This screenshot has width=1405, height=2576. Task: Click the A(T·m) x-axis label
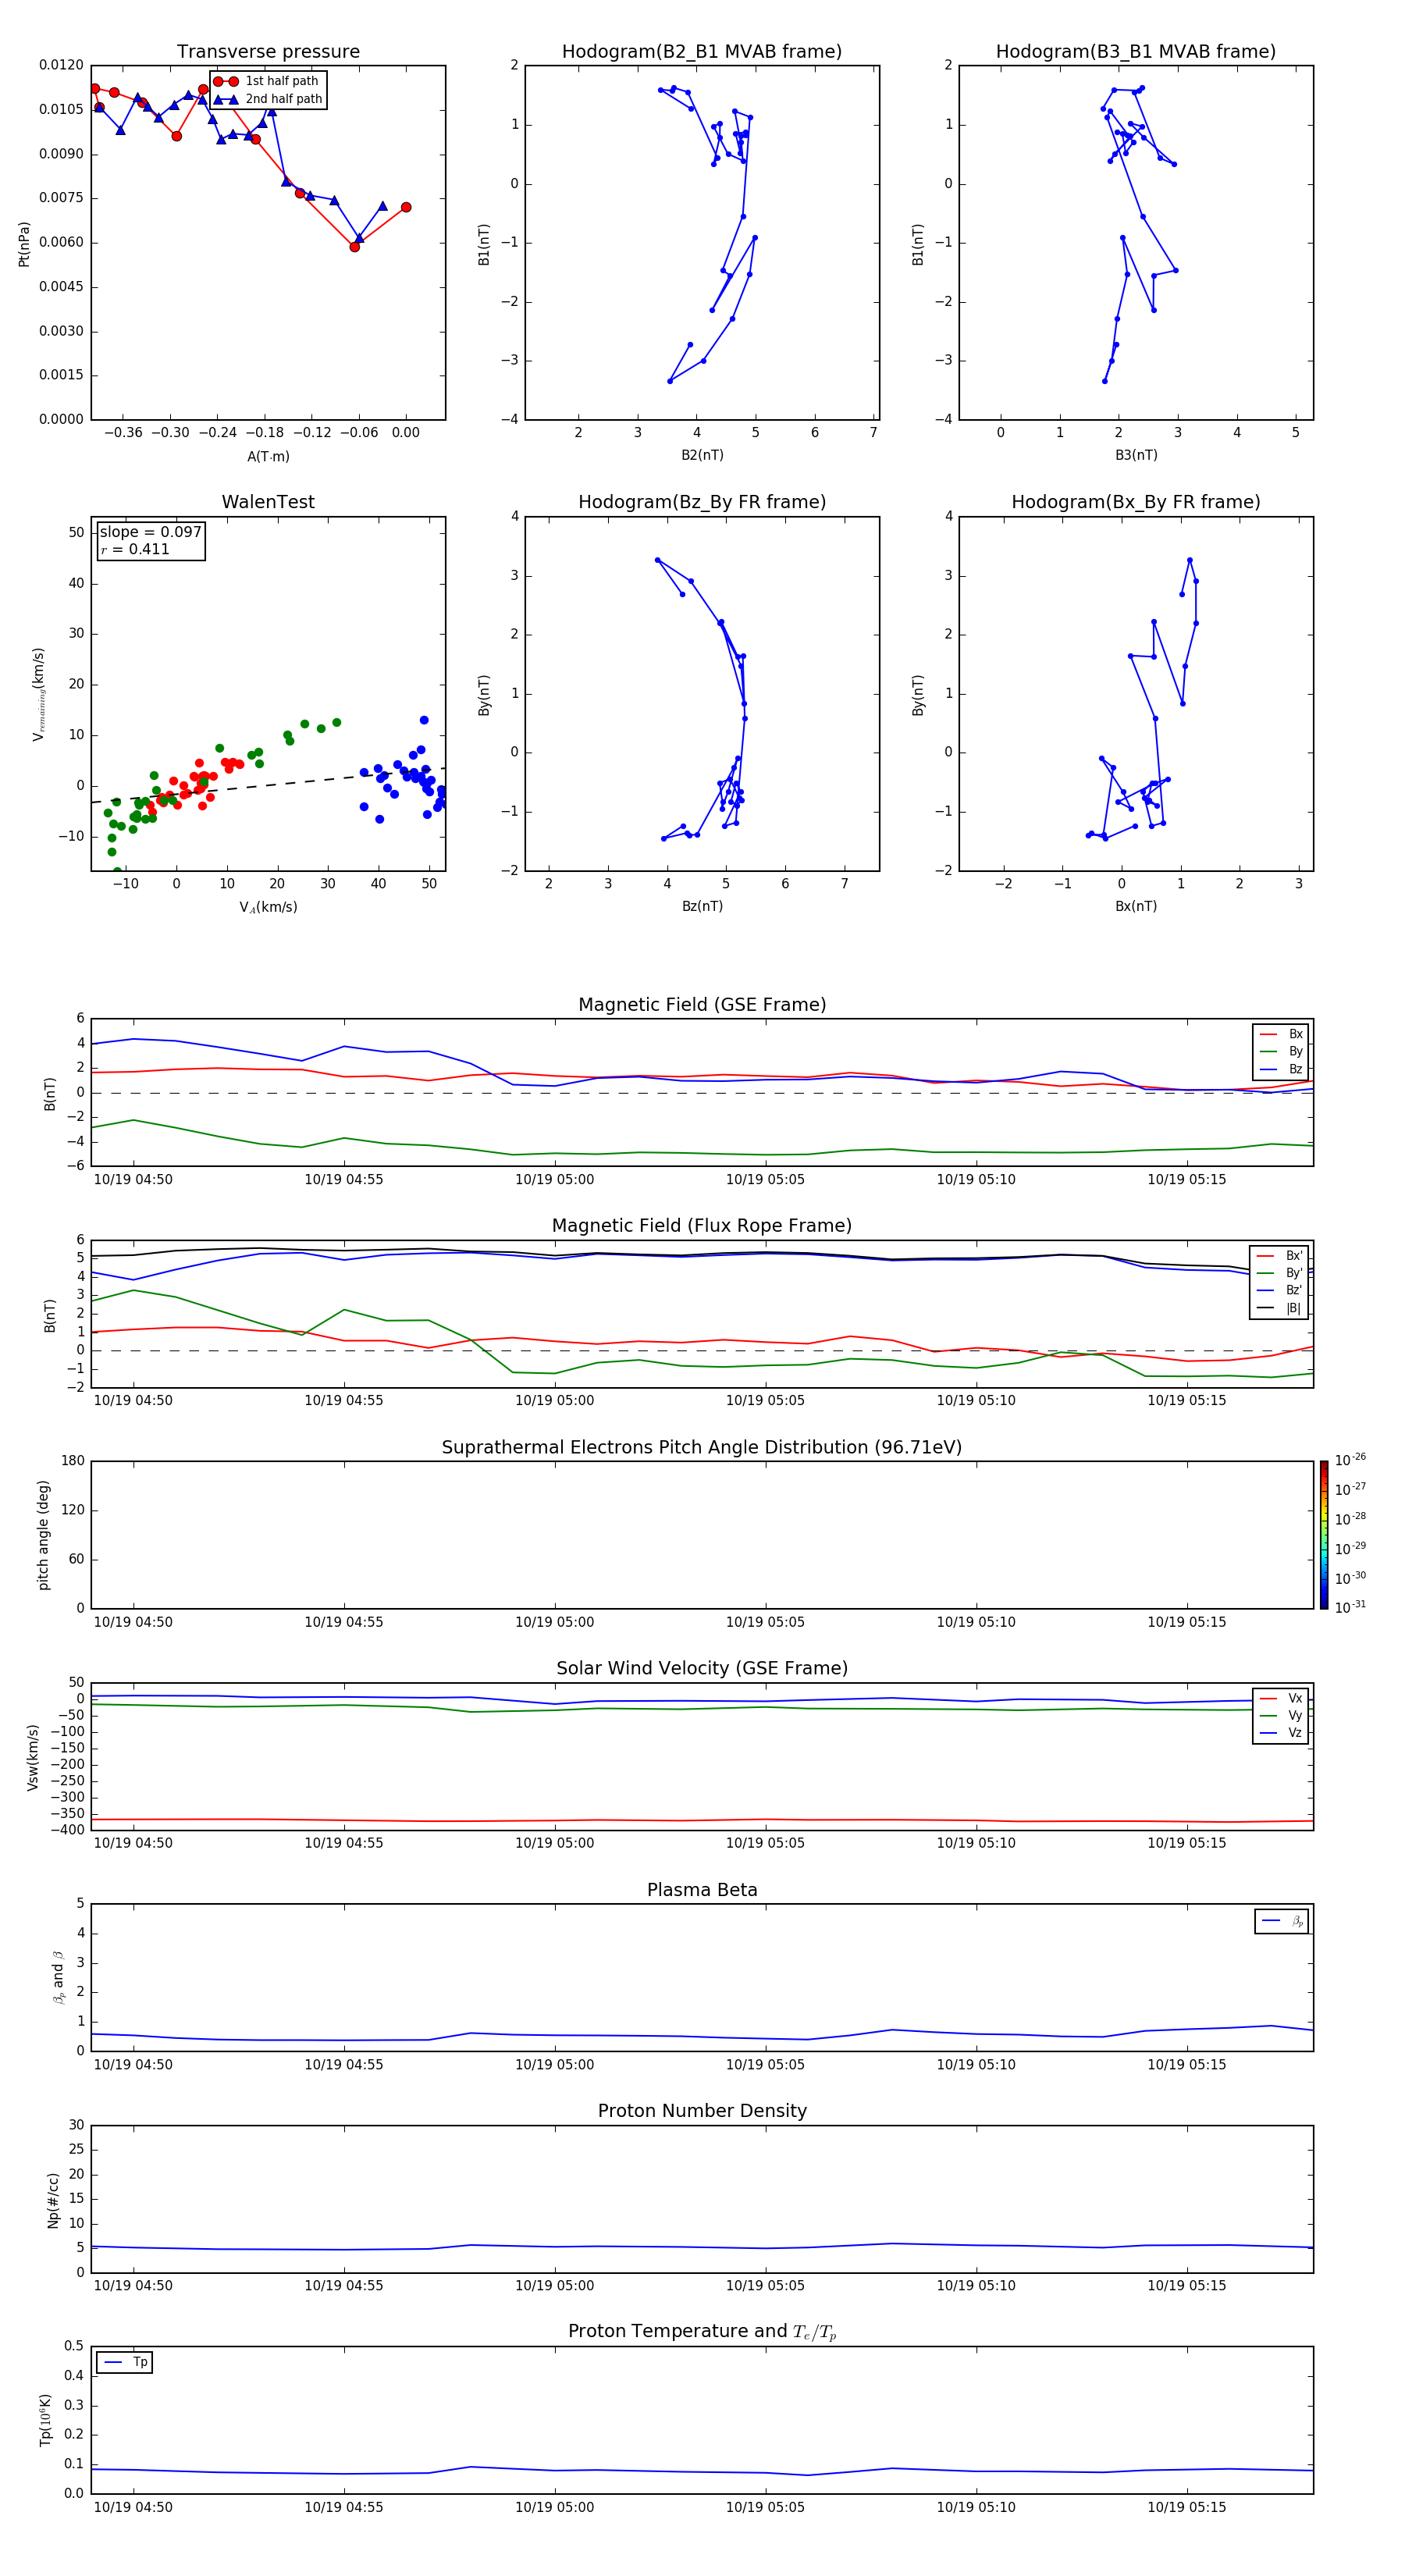tap(268, 457)
